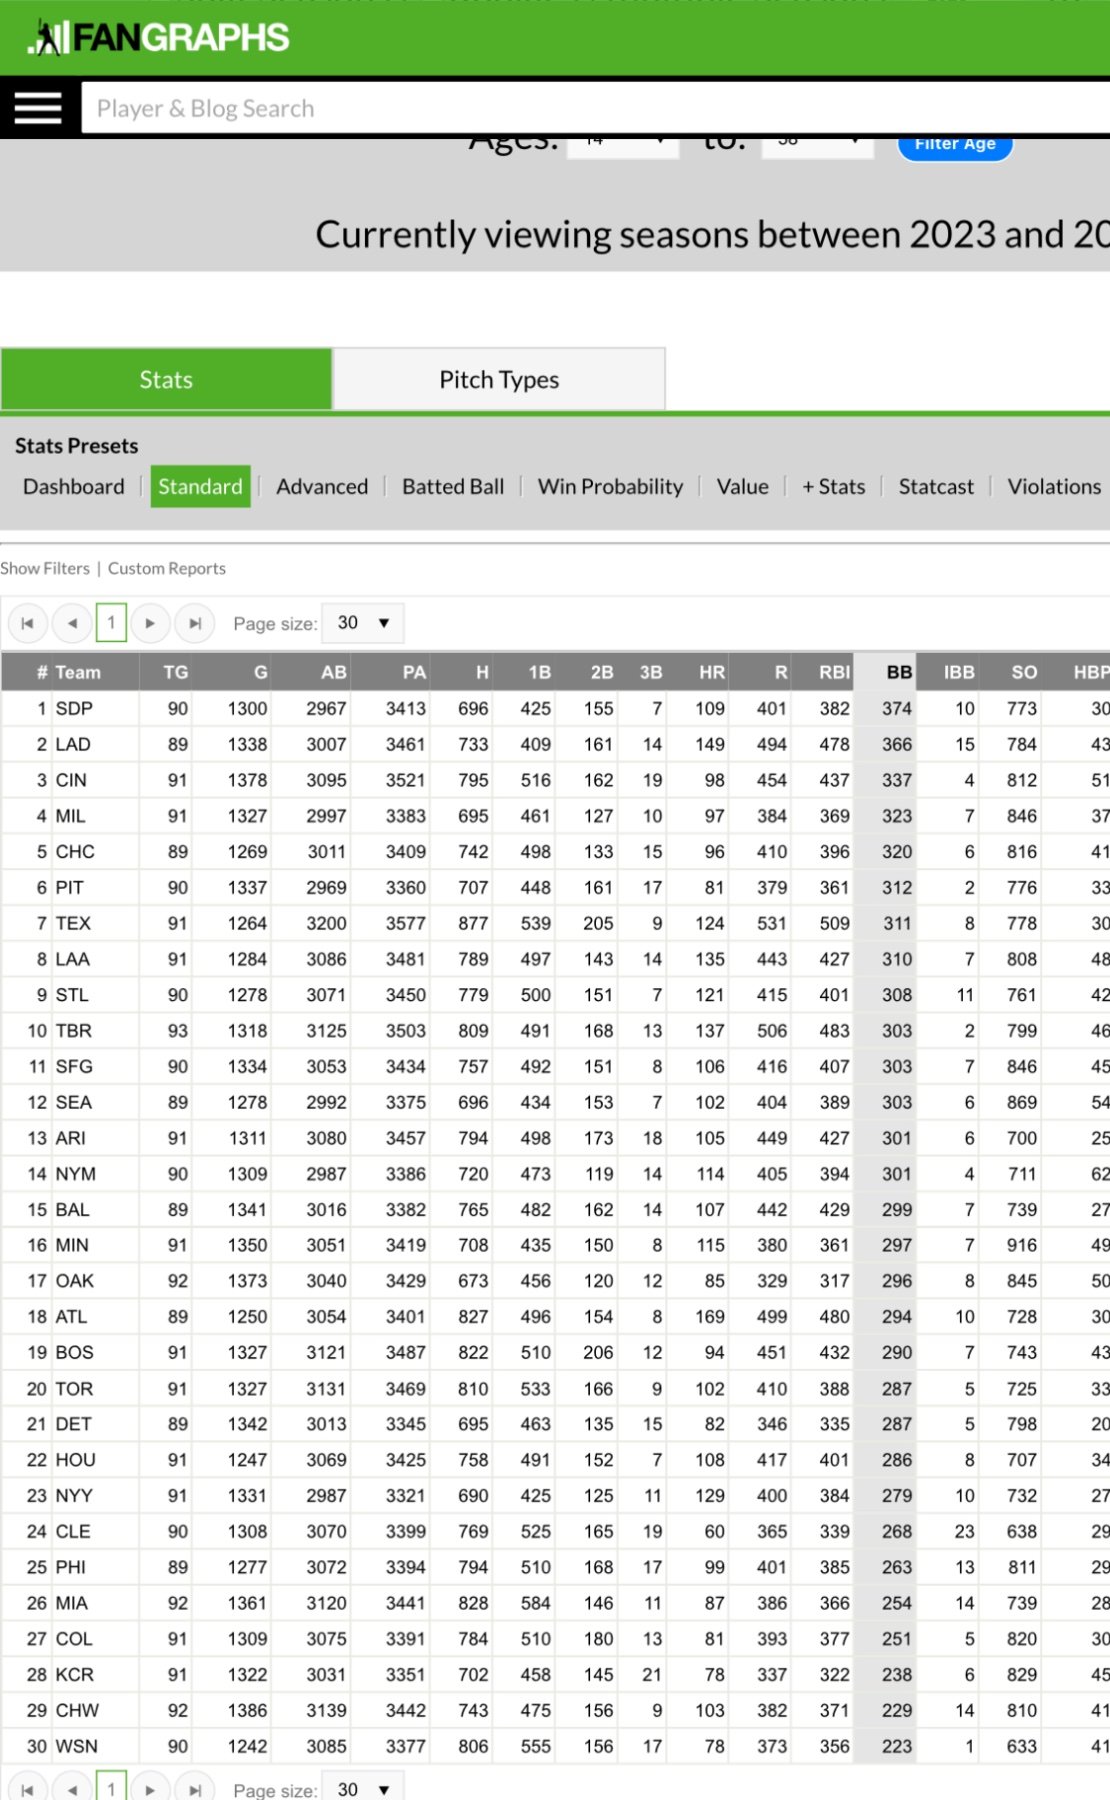The height and width of the screenshot is (1800, 1110).
Task: Go to first page in top pager
Action: tap(27, 623)
